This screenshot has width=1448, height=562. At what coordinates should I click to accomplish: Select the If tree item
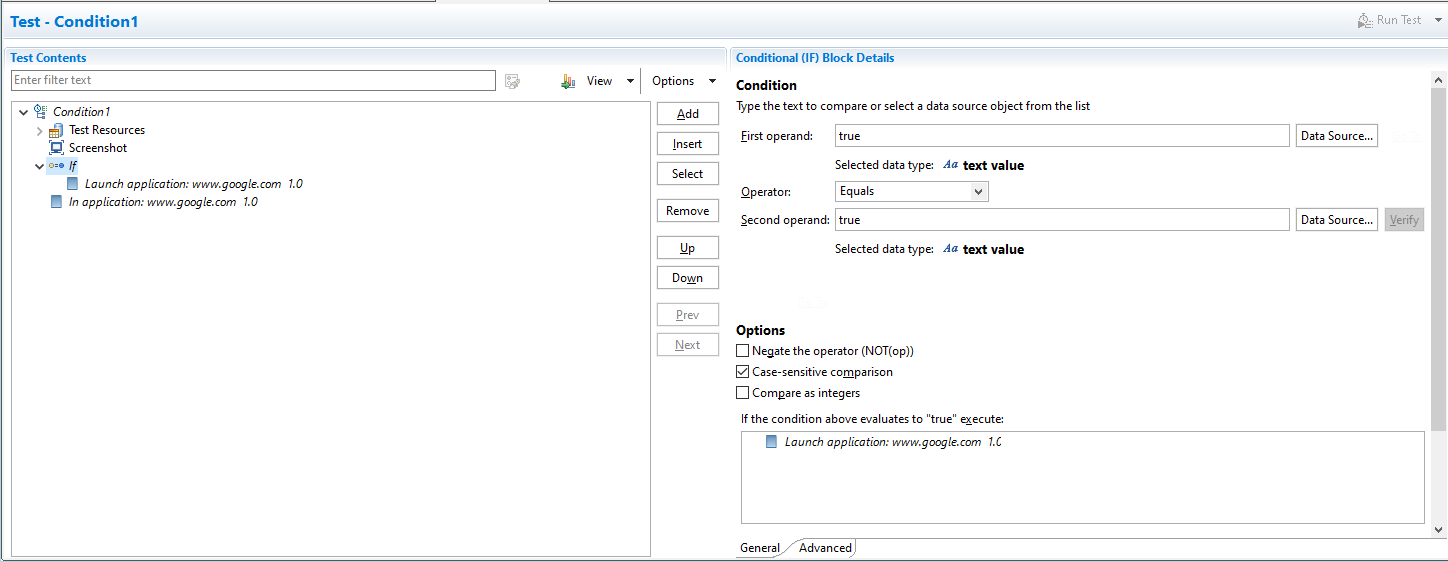[x=73, y=166]
